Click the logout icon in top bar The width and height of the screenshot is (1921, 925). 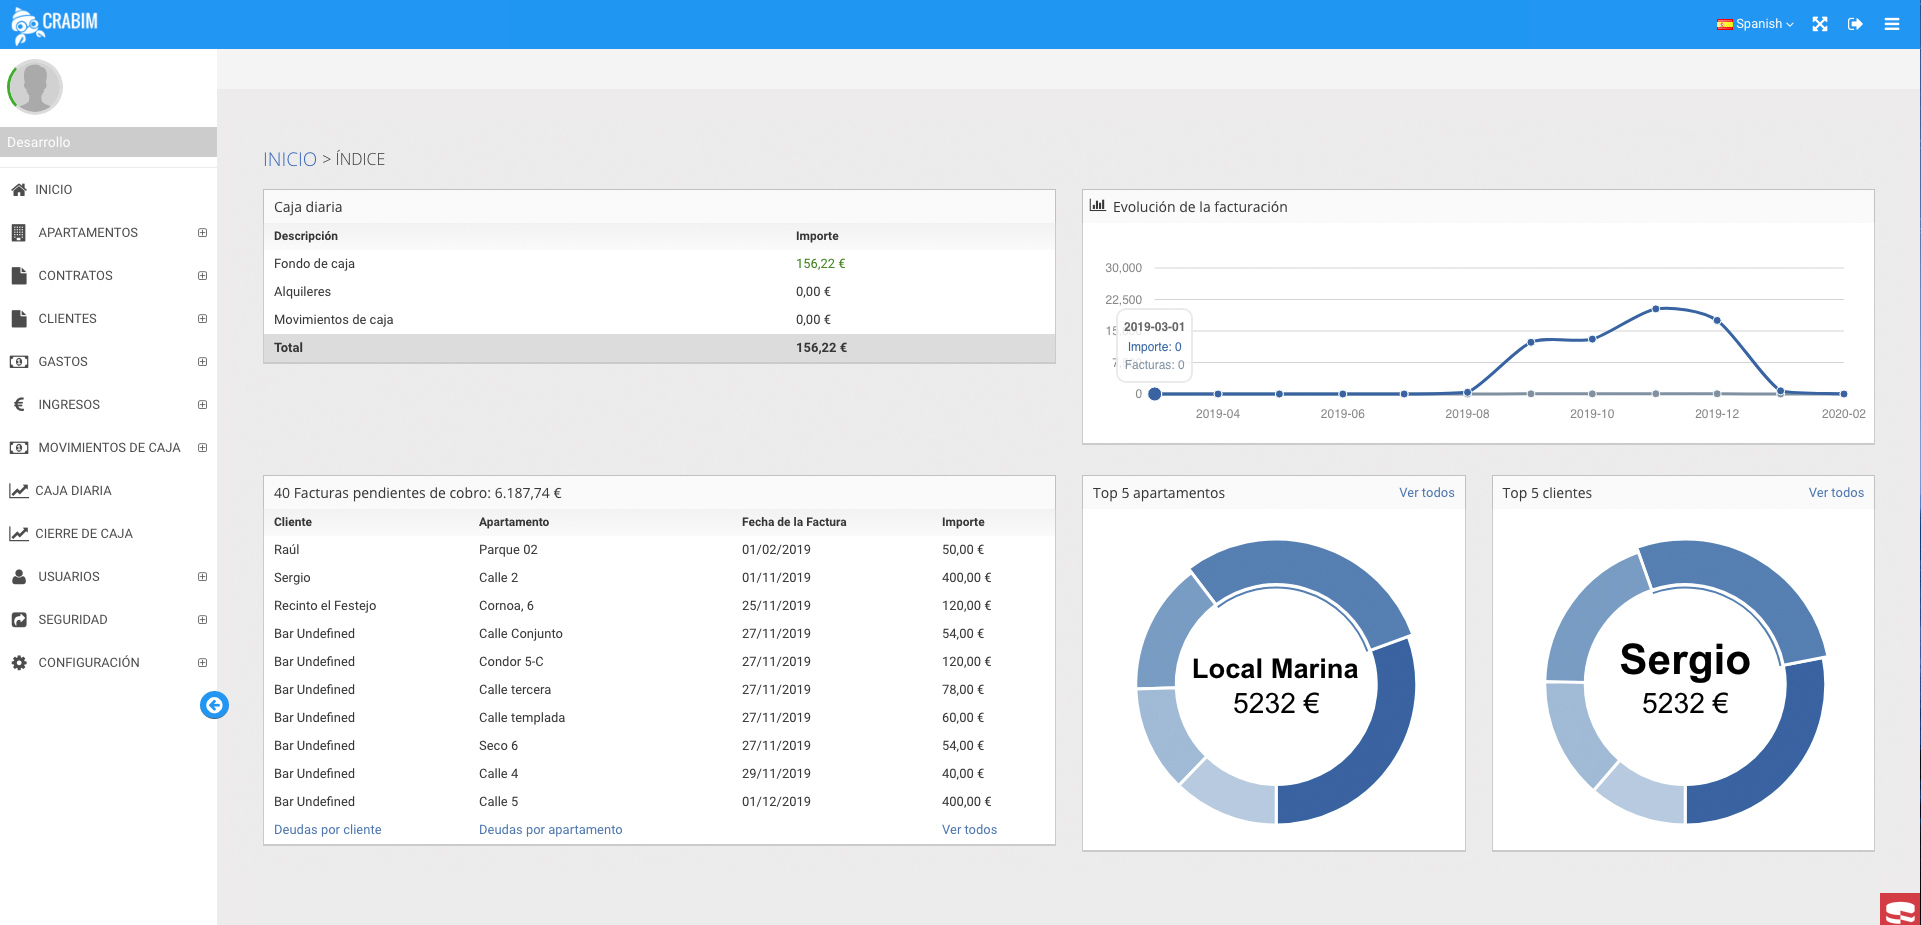coord(1855,24)
